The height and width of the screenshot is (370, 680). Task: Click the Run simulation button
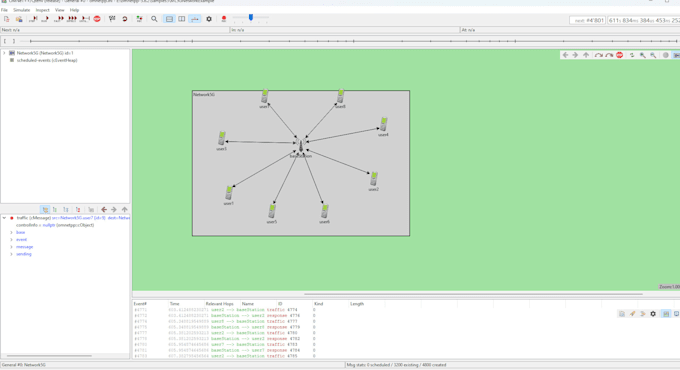[45, 19]
